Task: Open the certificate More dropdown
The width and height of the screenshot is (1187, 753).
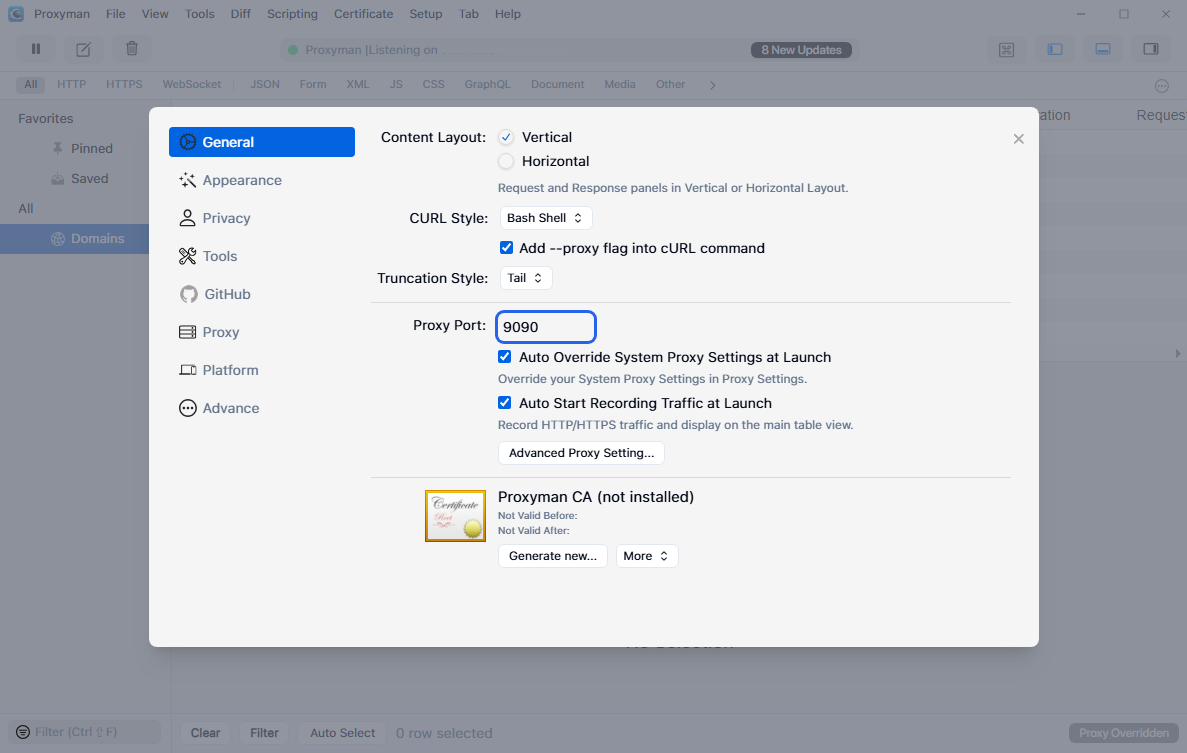Action: tap(646, 555)
